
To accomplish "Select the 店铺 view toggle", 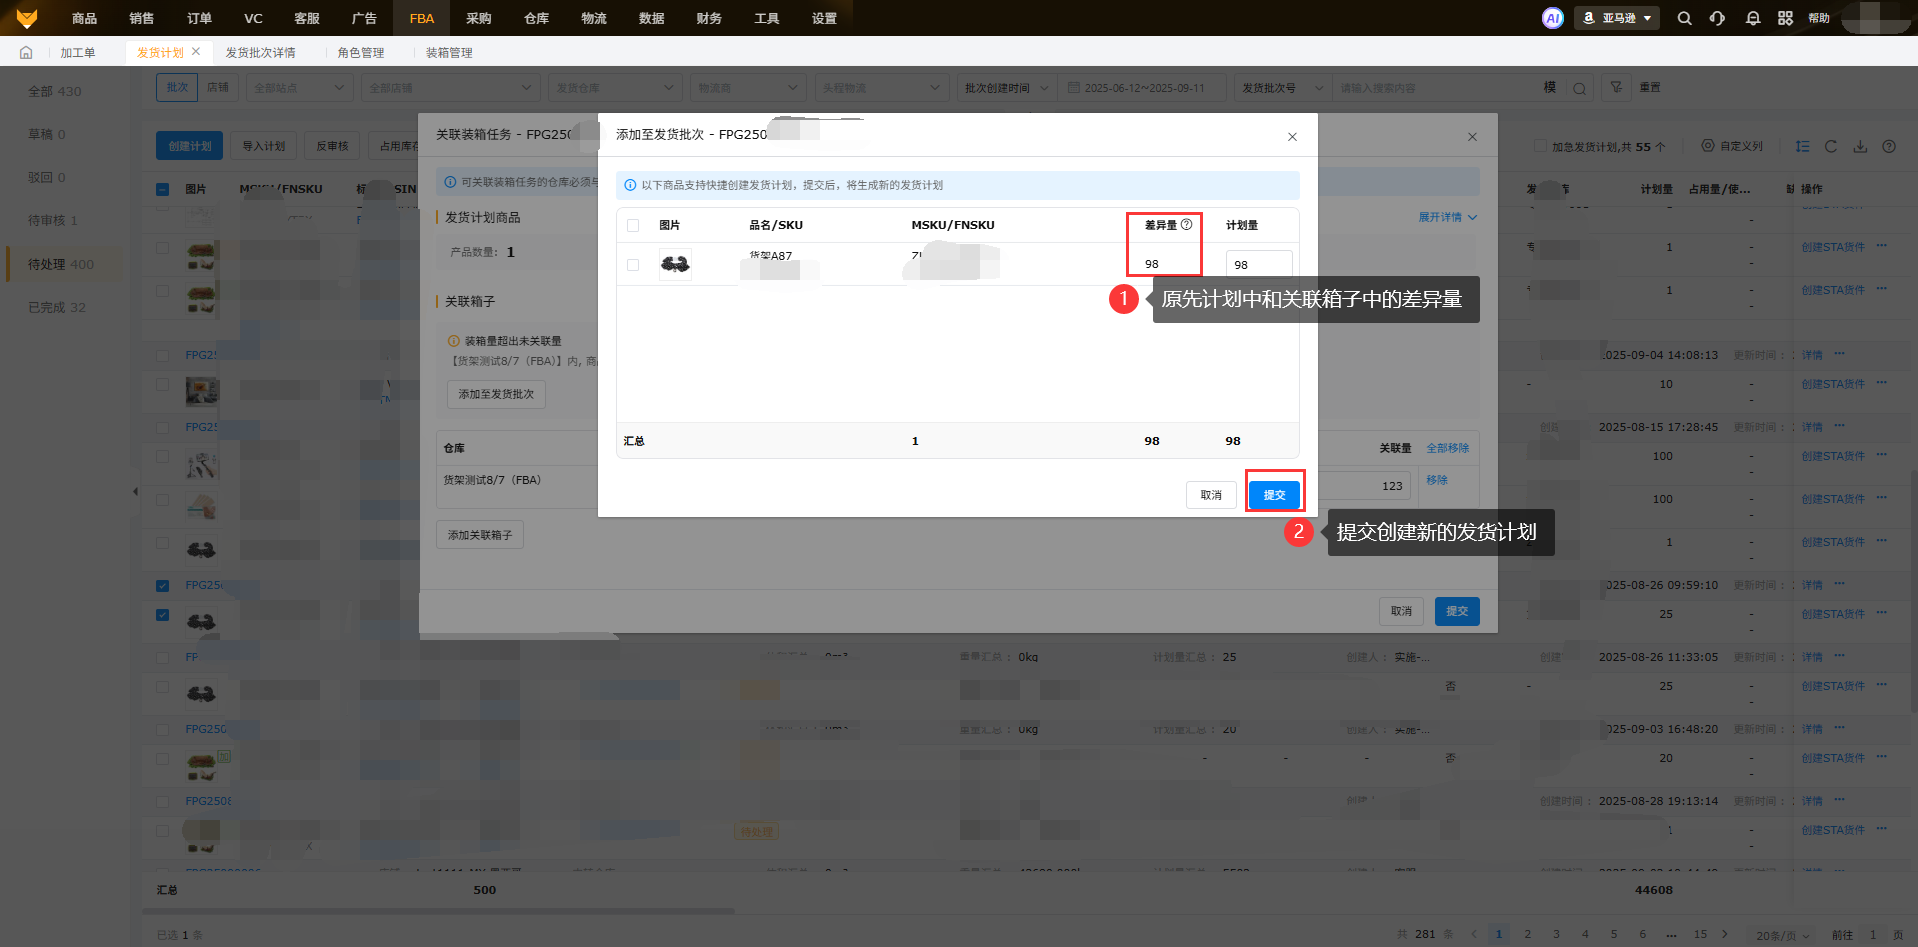I will [218, 88].
